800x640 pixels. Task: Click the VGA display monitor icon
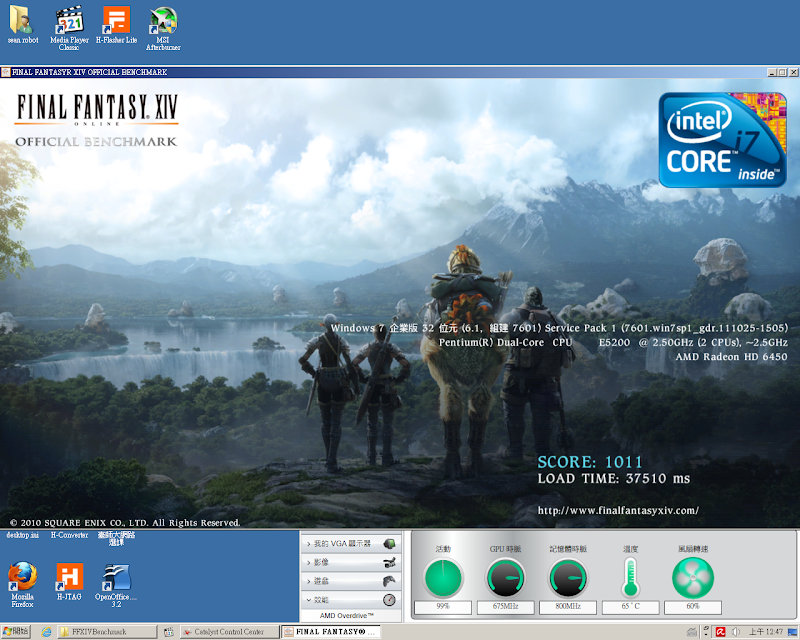tap(389, 544)
